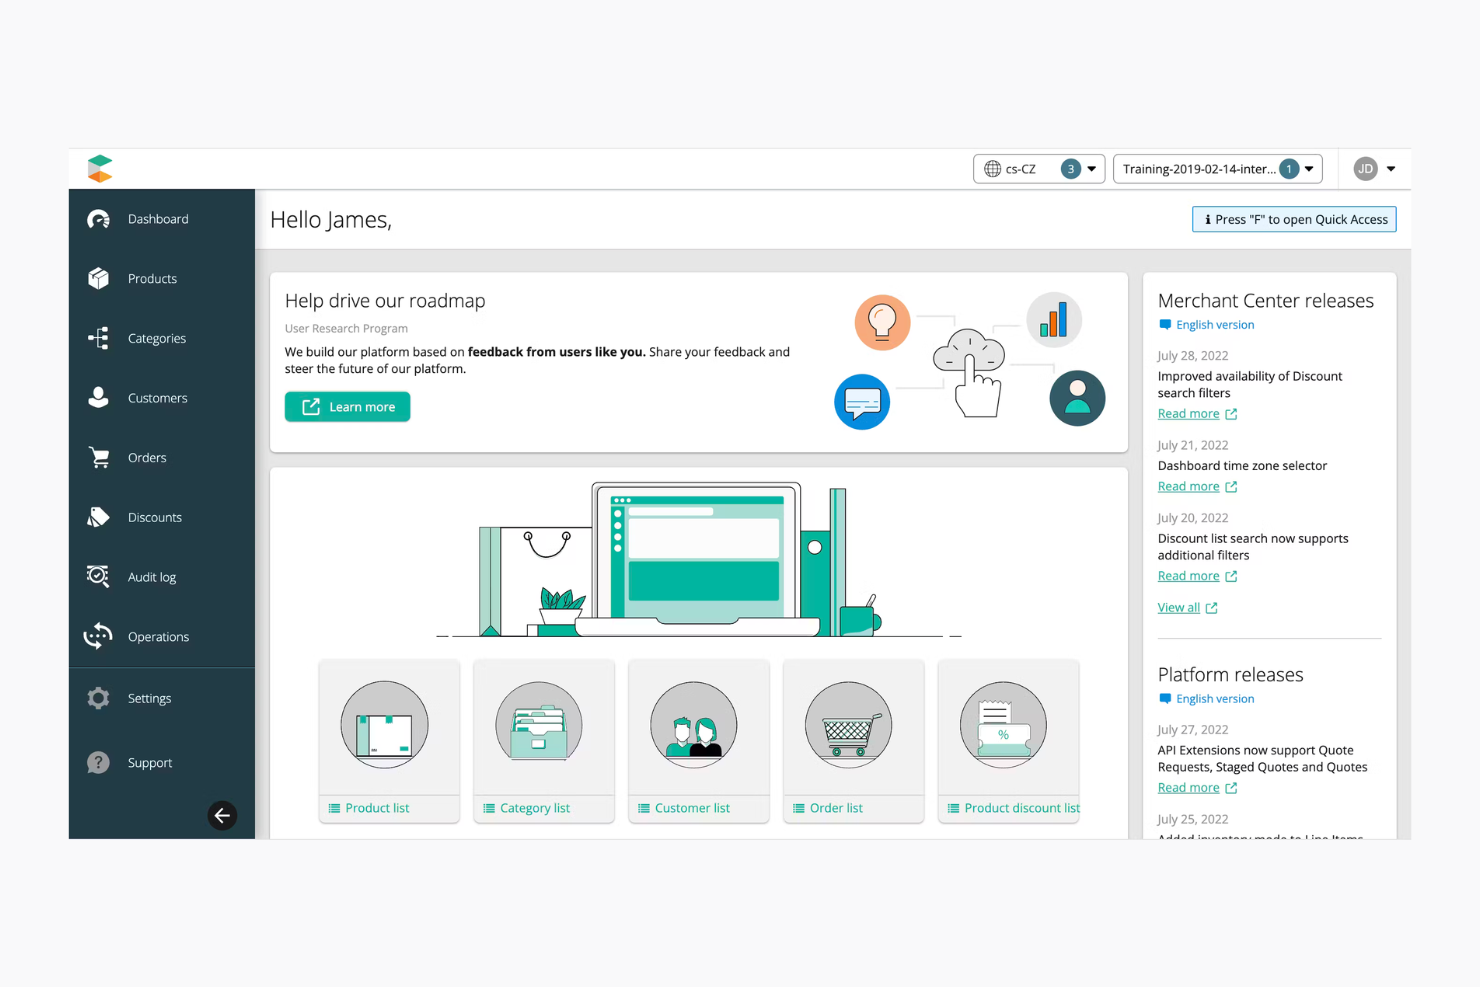The width and height of the screenshot is (1480, 987).
Task: Click the Dashboard sidebar icon
Action: pos(98,219)
